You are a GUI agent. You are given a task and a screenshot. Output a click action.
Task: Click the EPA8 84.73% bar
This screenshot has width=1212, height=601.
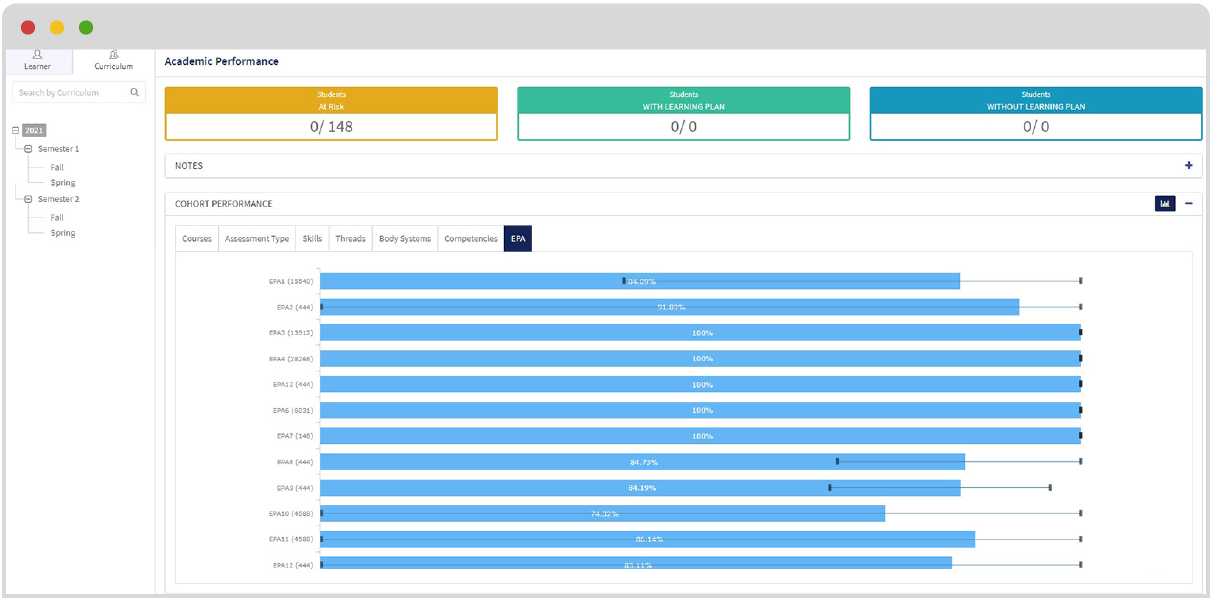[642, 462]
